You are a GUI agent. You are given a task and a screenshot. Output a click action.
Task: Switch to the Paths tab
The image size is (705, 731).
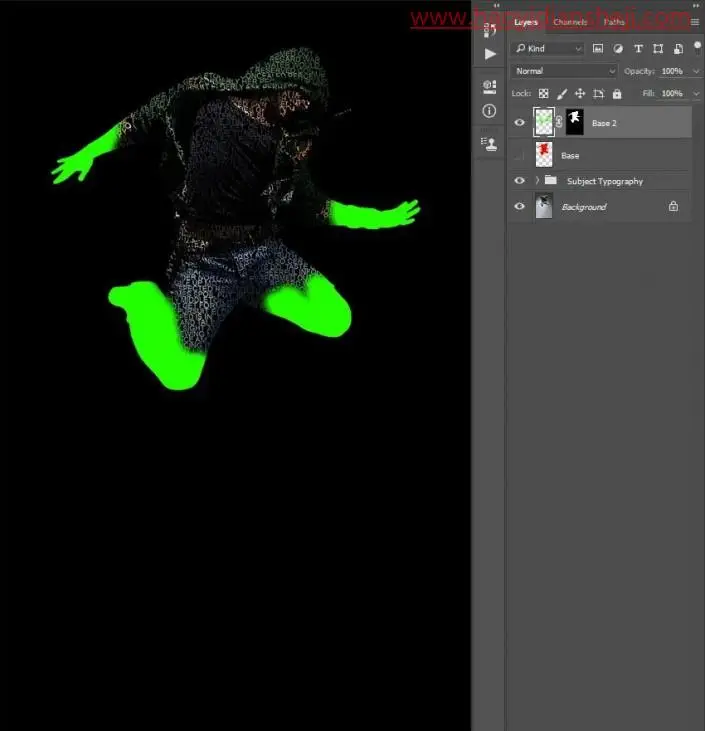[614, 22]
